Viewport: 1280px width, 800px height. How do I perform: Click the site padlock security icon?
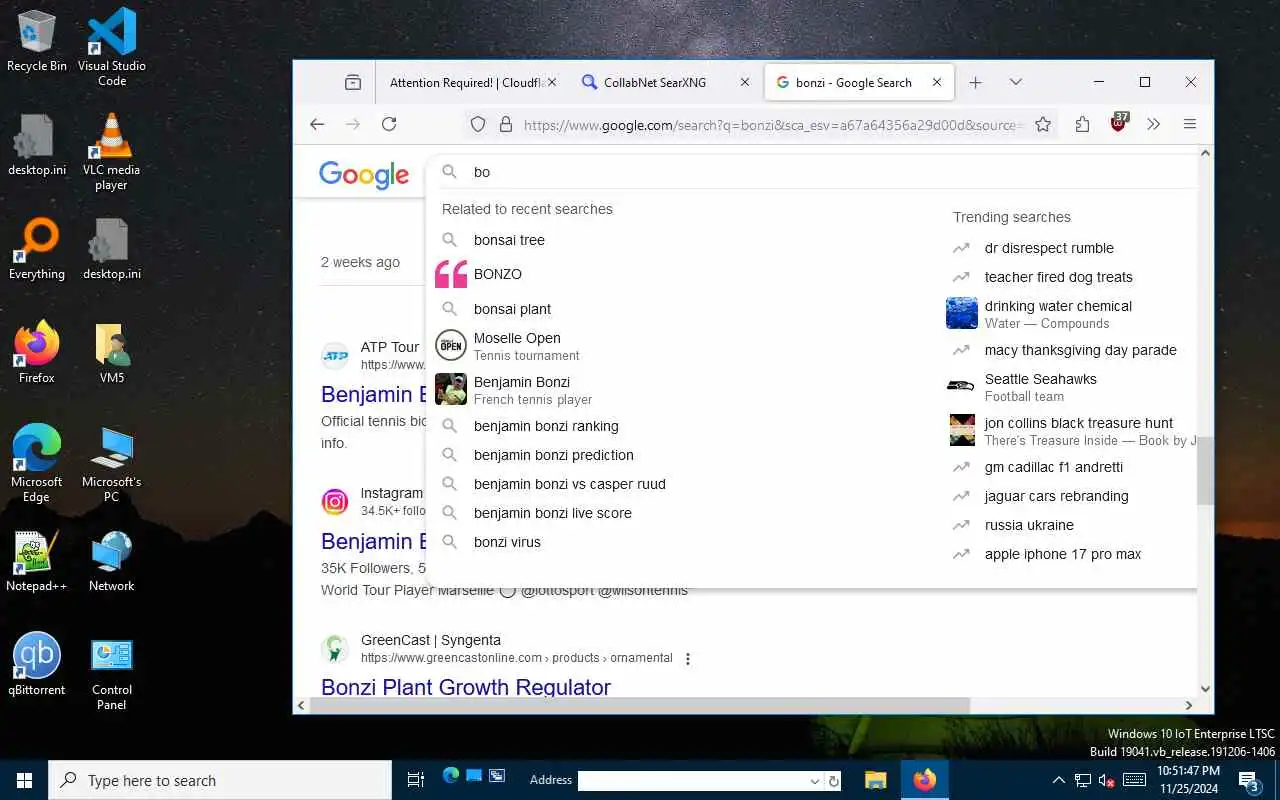(x=506, y=124)
